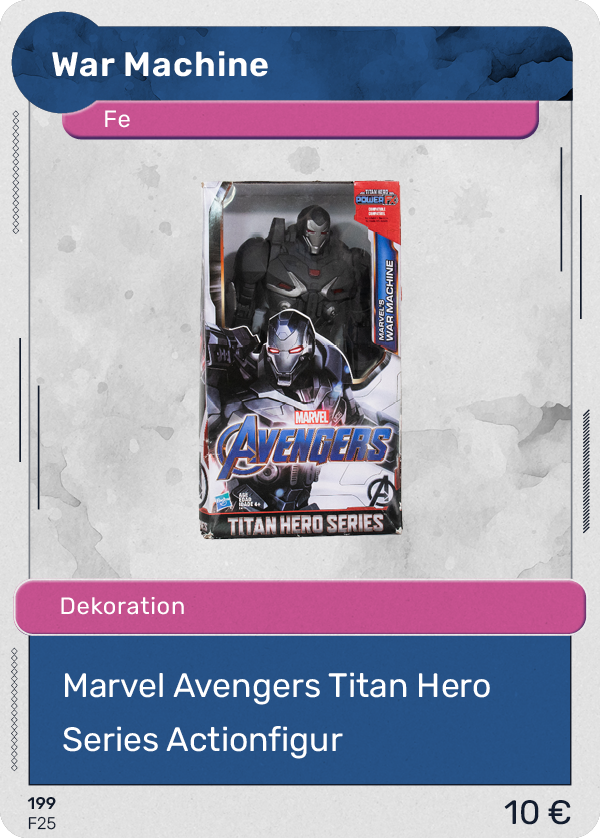The height and width of the screenshot is (838, 600).
Task: Click the Titan Hero Power FX badge
Action: click(x=377, y=204)
